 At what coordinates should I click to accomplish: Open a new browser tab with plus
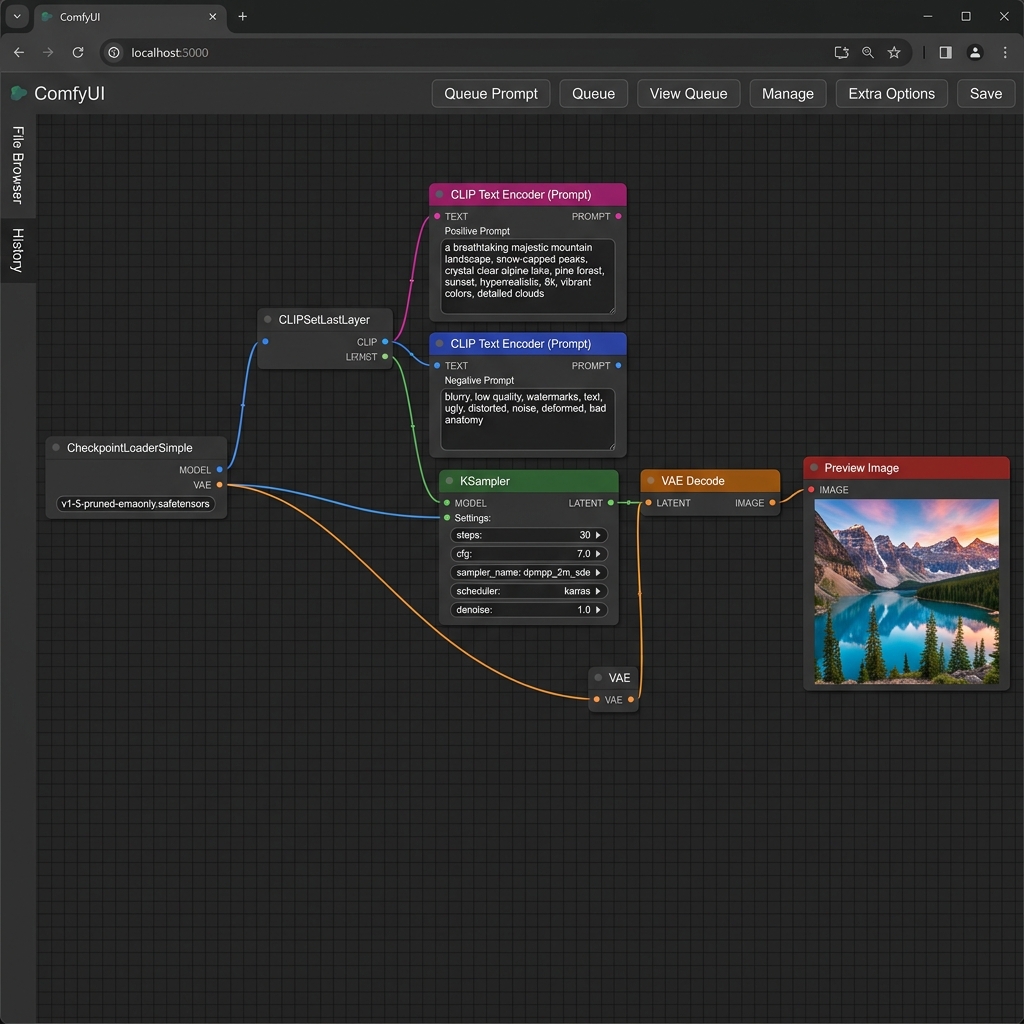(242, 16)
